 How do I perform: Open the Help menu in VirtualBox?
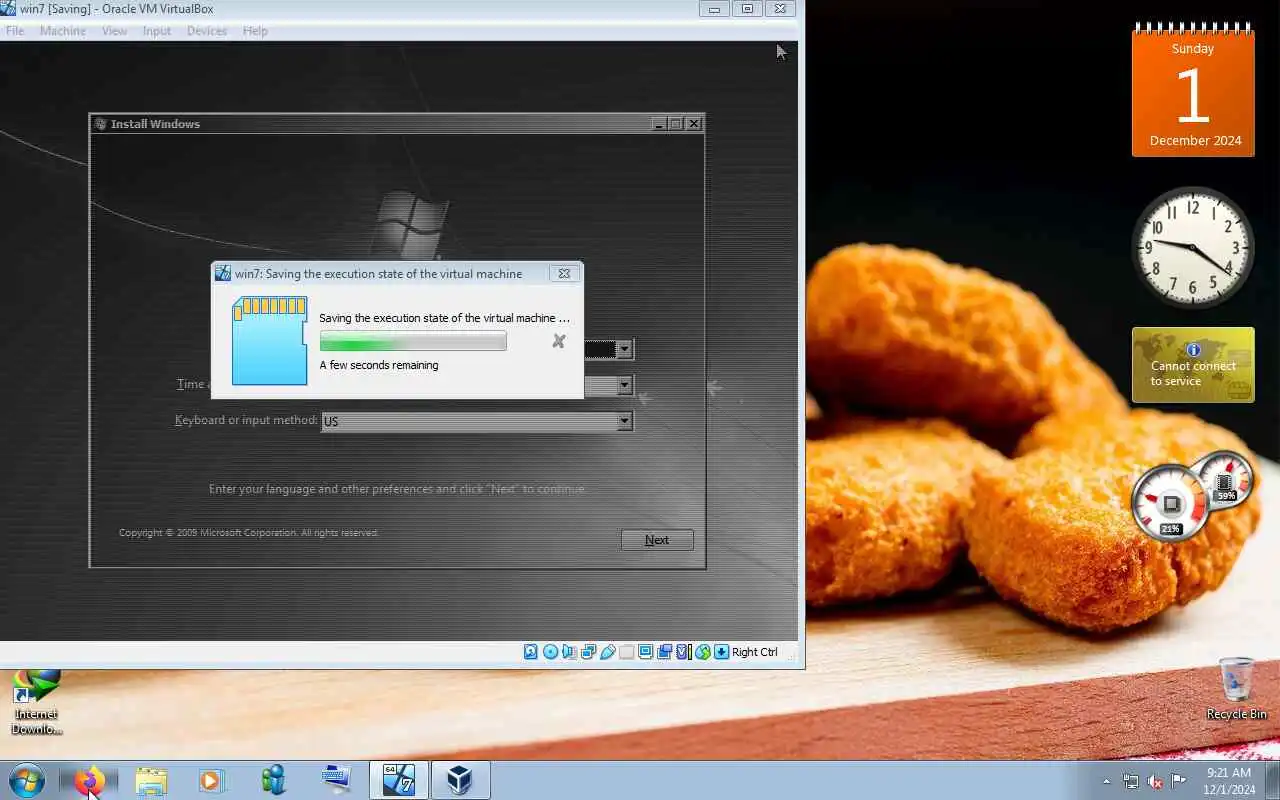click(255, 31)
